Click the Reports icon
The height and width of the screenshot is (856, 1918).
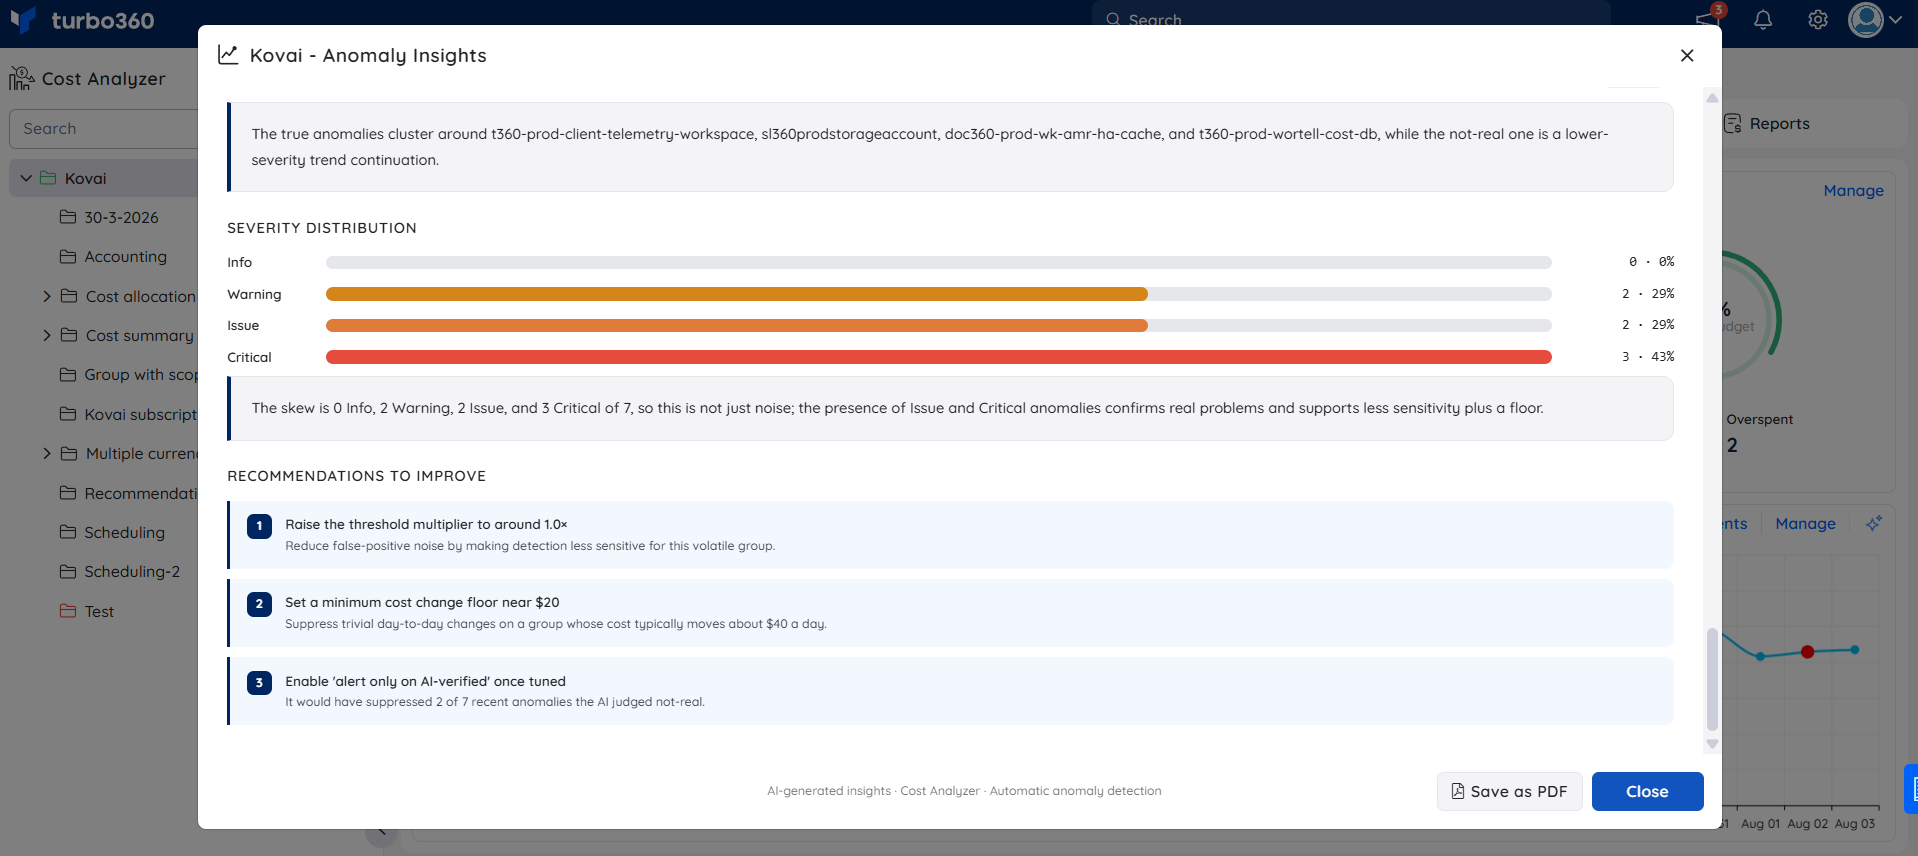click(x=1733, y=124)
